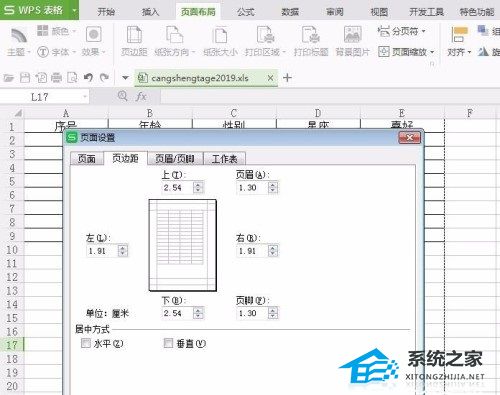The width and height of the screenshot is (500, 395).
Task: Open the 公式 ribbon tab
Action: 246,12
